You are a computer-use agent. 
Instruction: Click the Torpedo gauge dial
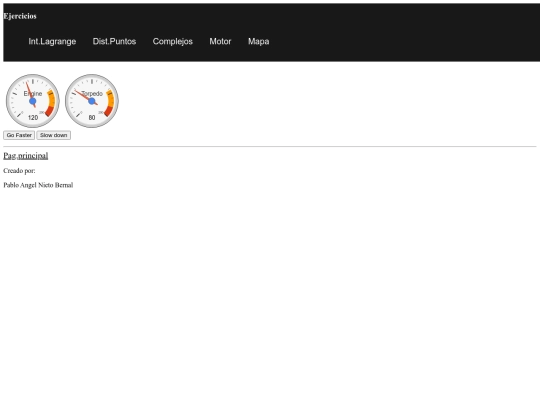click(x=92, y=101)
